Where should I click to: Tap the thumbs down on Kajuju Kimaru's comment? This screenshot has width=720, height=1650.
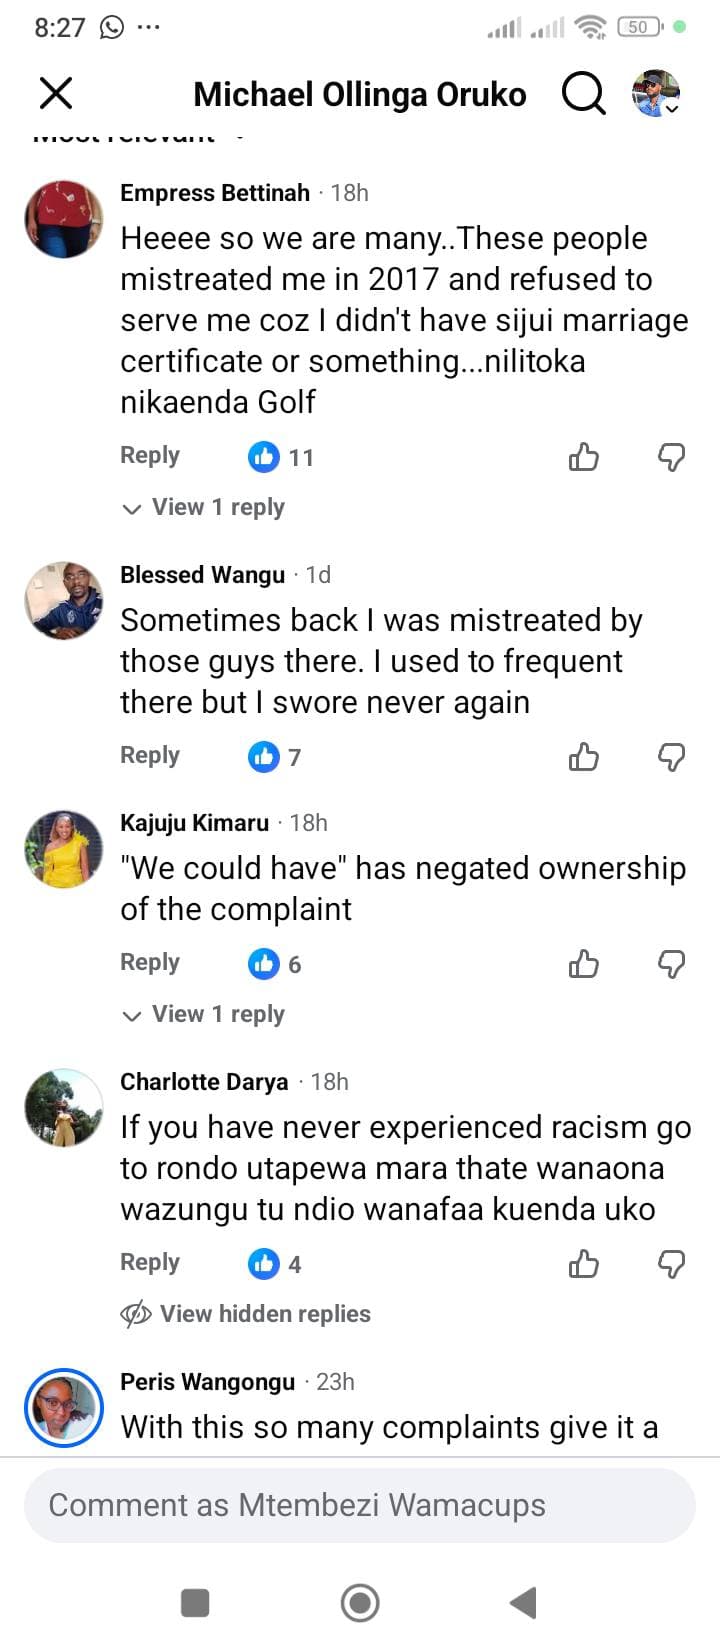coord(671,964)
